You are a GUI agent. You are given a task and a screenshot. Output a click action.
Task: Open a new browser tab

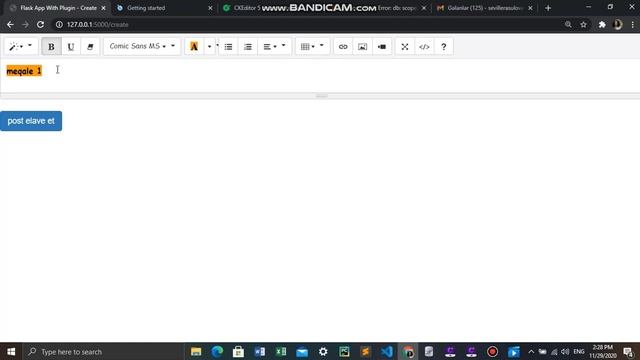(548, 8)
